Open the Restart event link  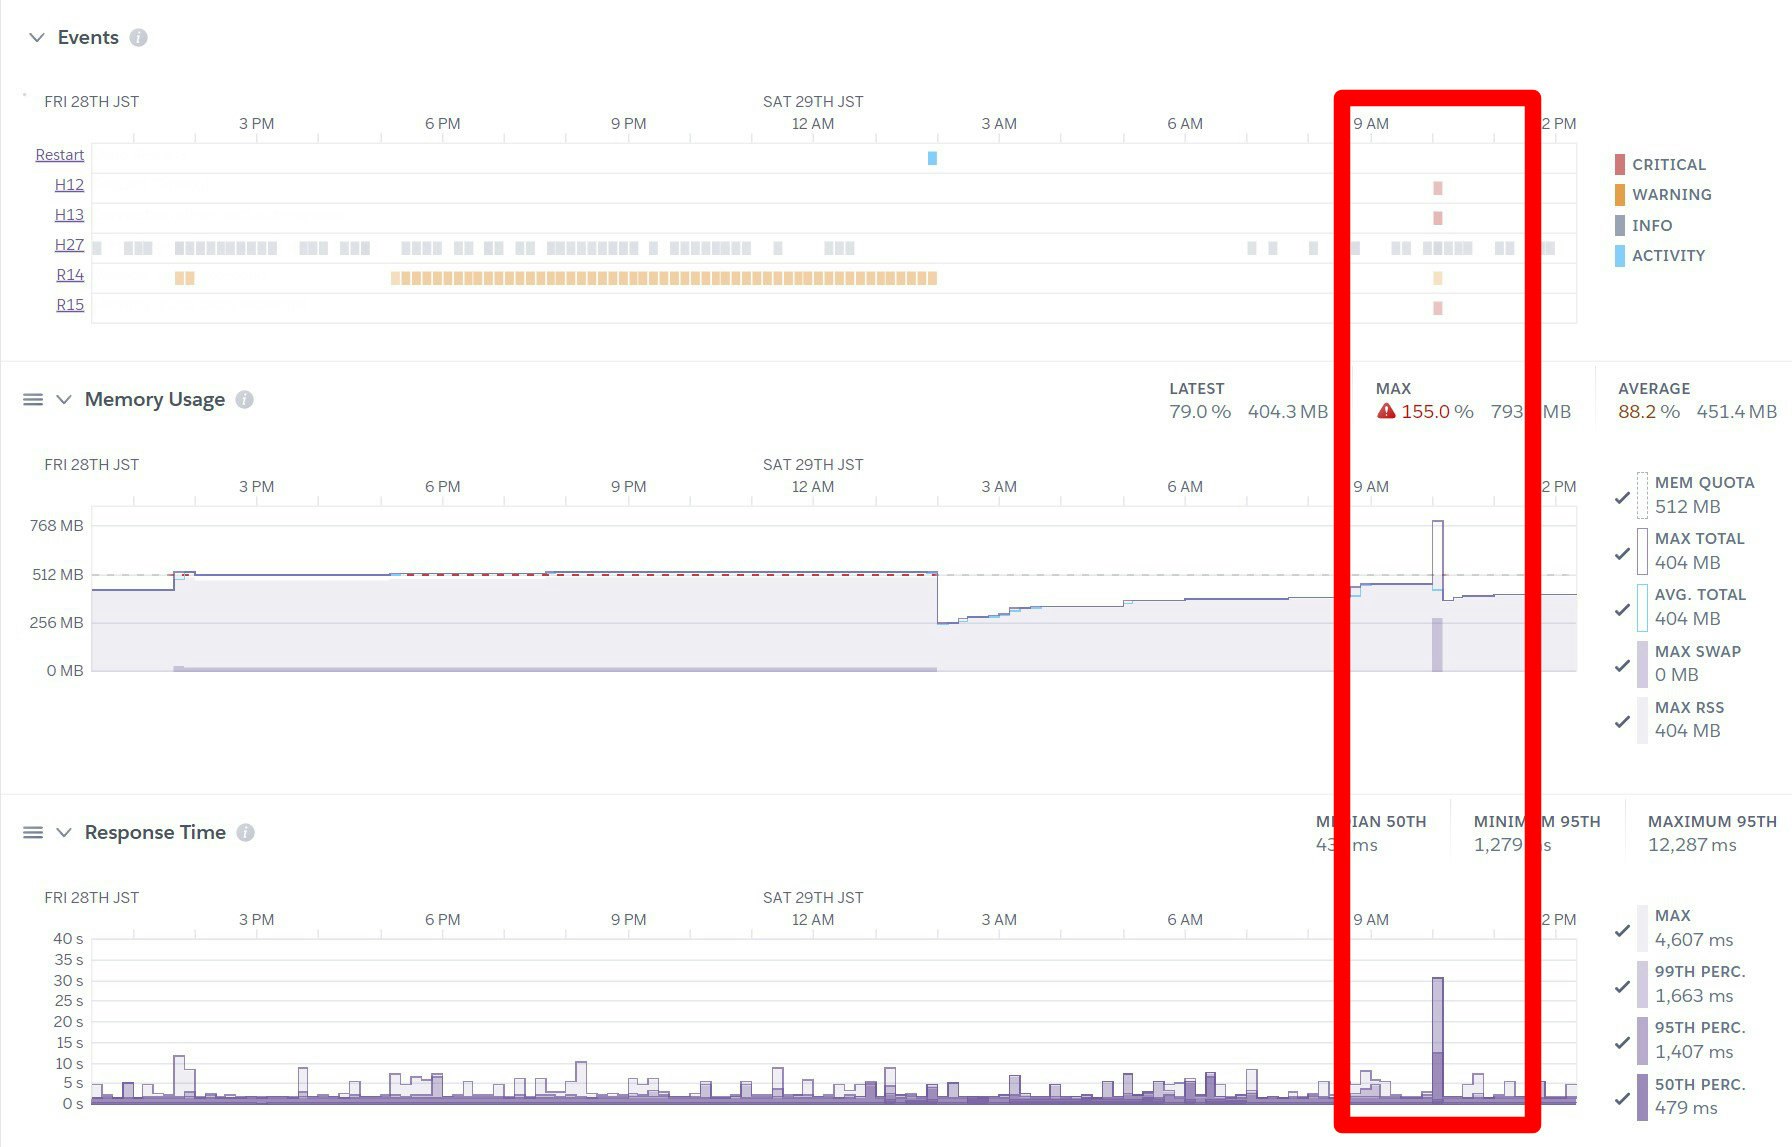pos(60,155)
